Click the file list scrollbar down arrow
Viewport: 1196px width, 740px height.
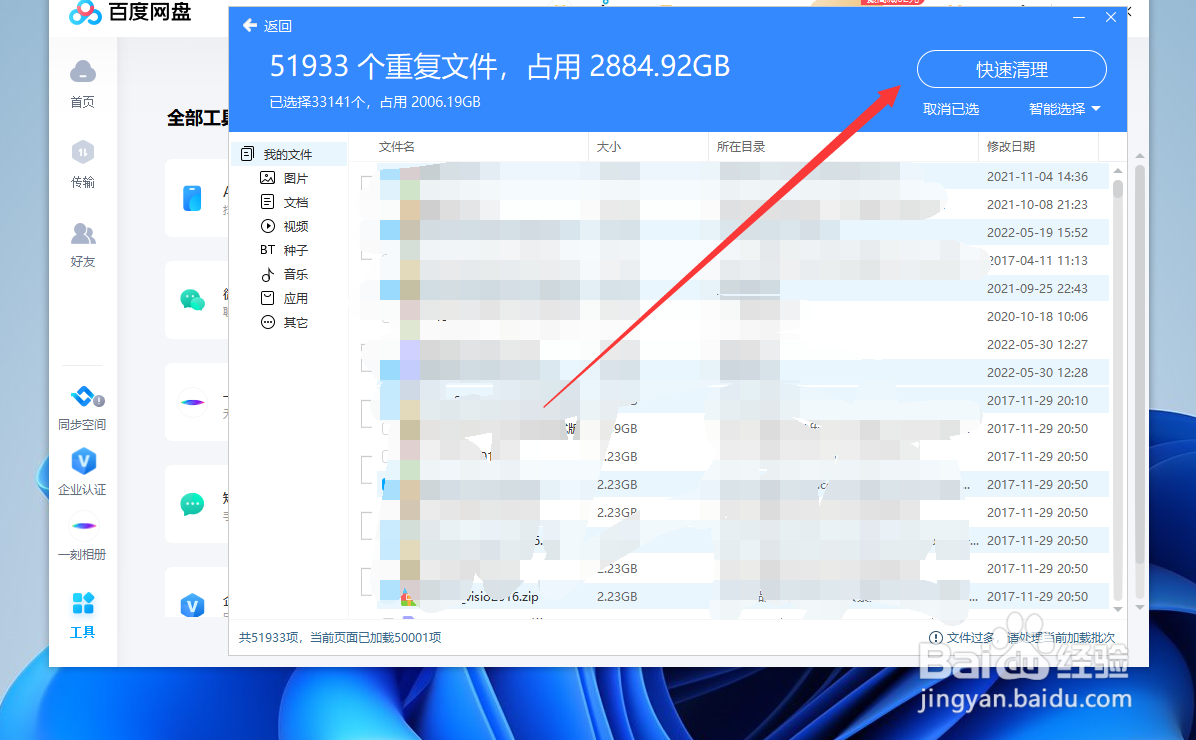[x=1117, y=609]
